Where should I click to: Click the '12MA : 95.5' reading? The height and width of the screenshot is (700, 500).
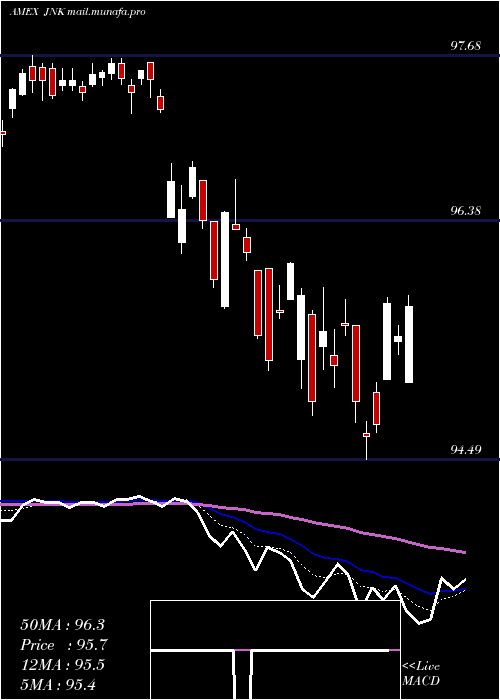click(62, 665)
